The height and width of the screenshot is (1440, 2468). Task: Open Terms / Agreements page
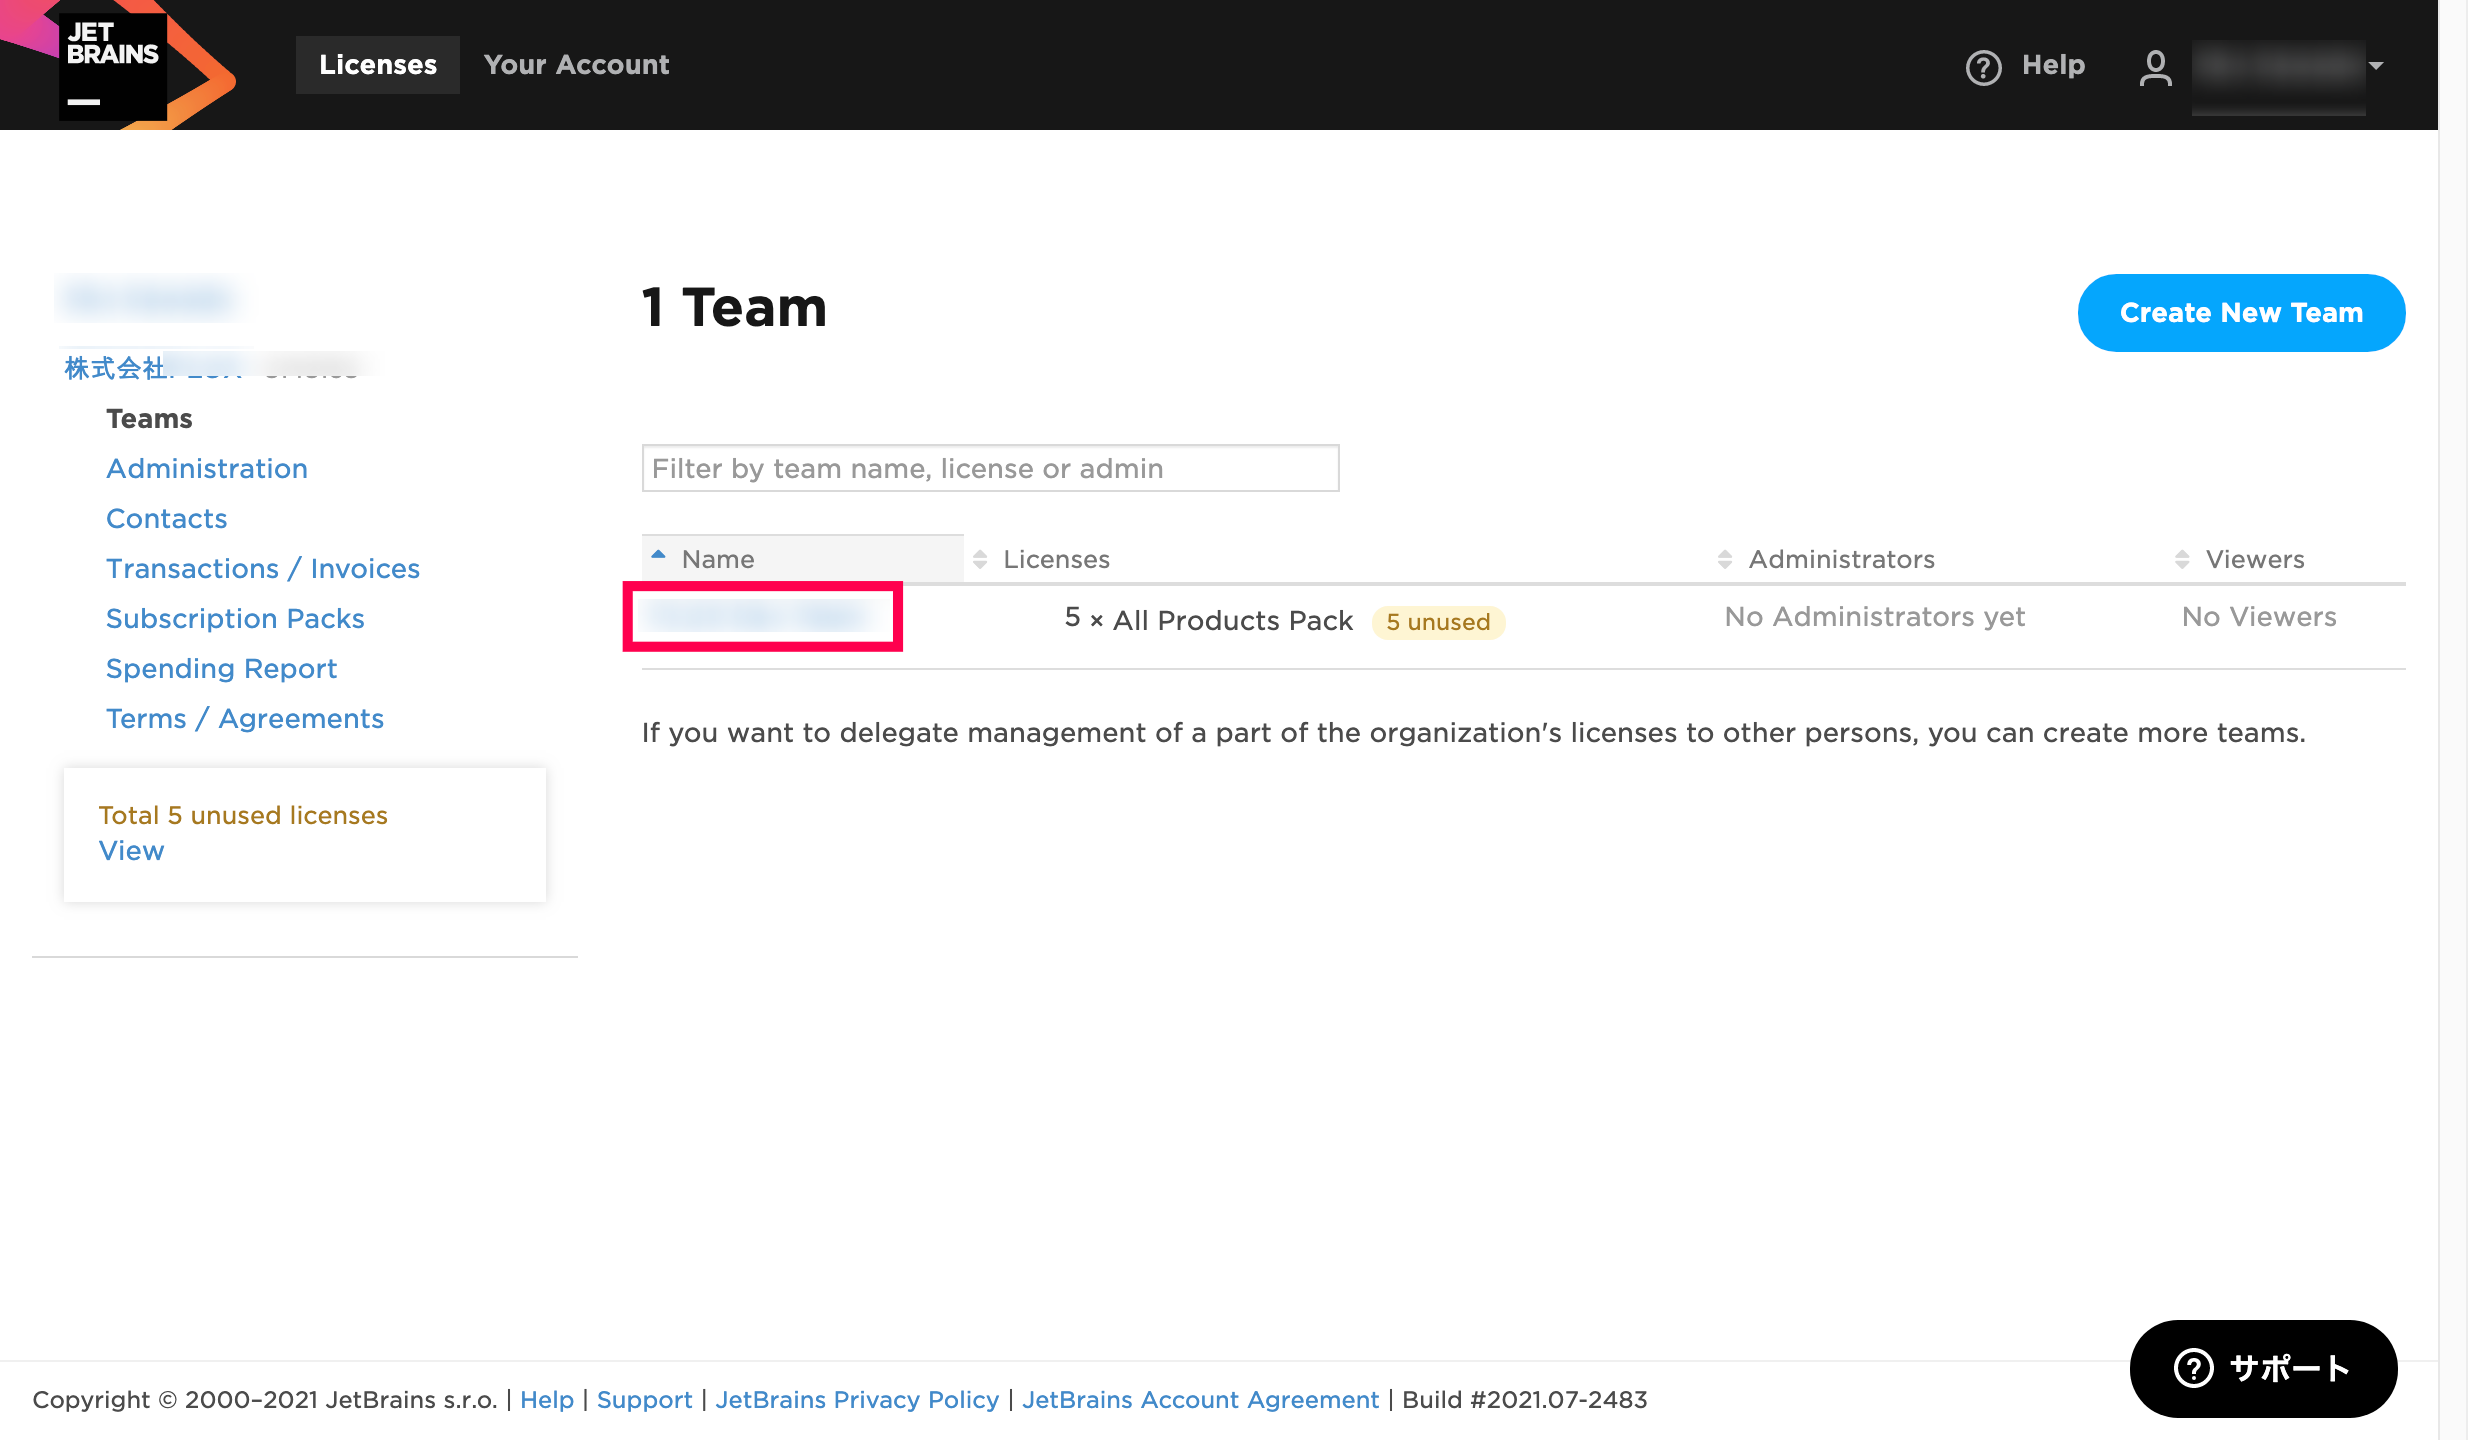[245, 718]
